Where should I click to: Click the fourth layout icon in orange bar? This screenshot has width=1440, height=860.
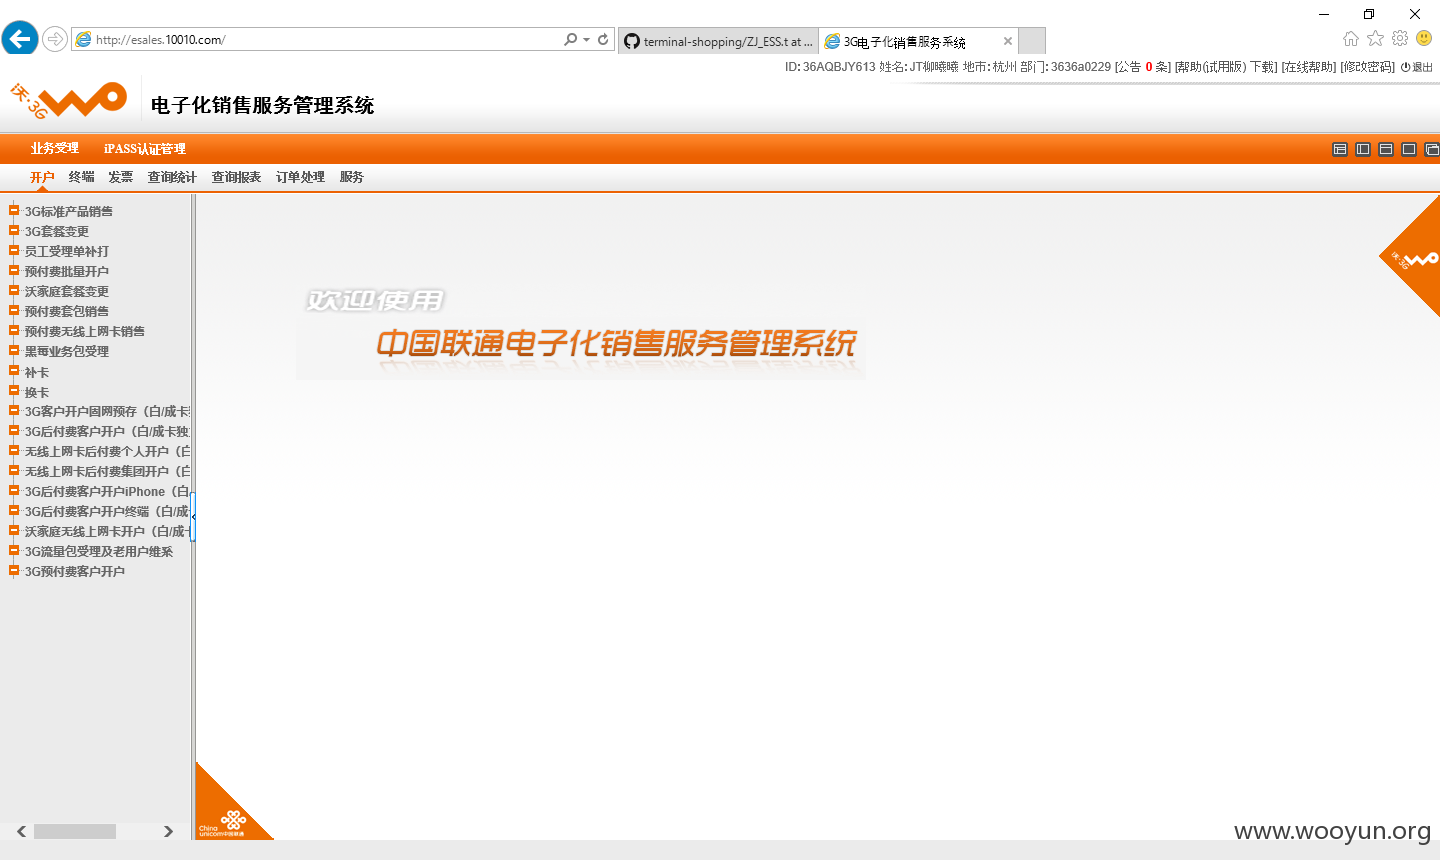point(1409,149)
